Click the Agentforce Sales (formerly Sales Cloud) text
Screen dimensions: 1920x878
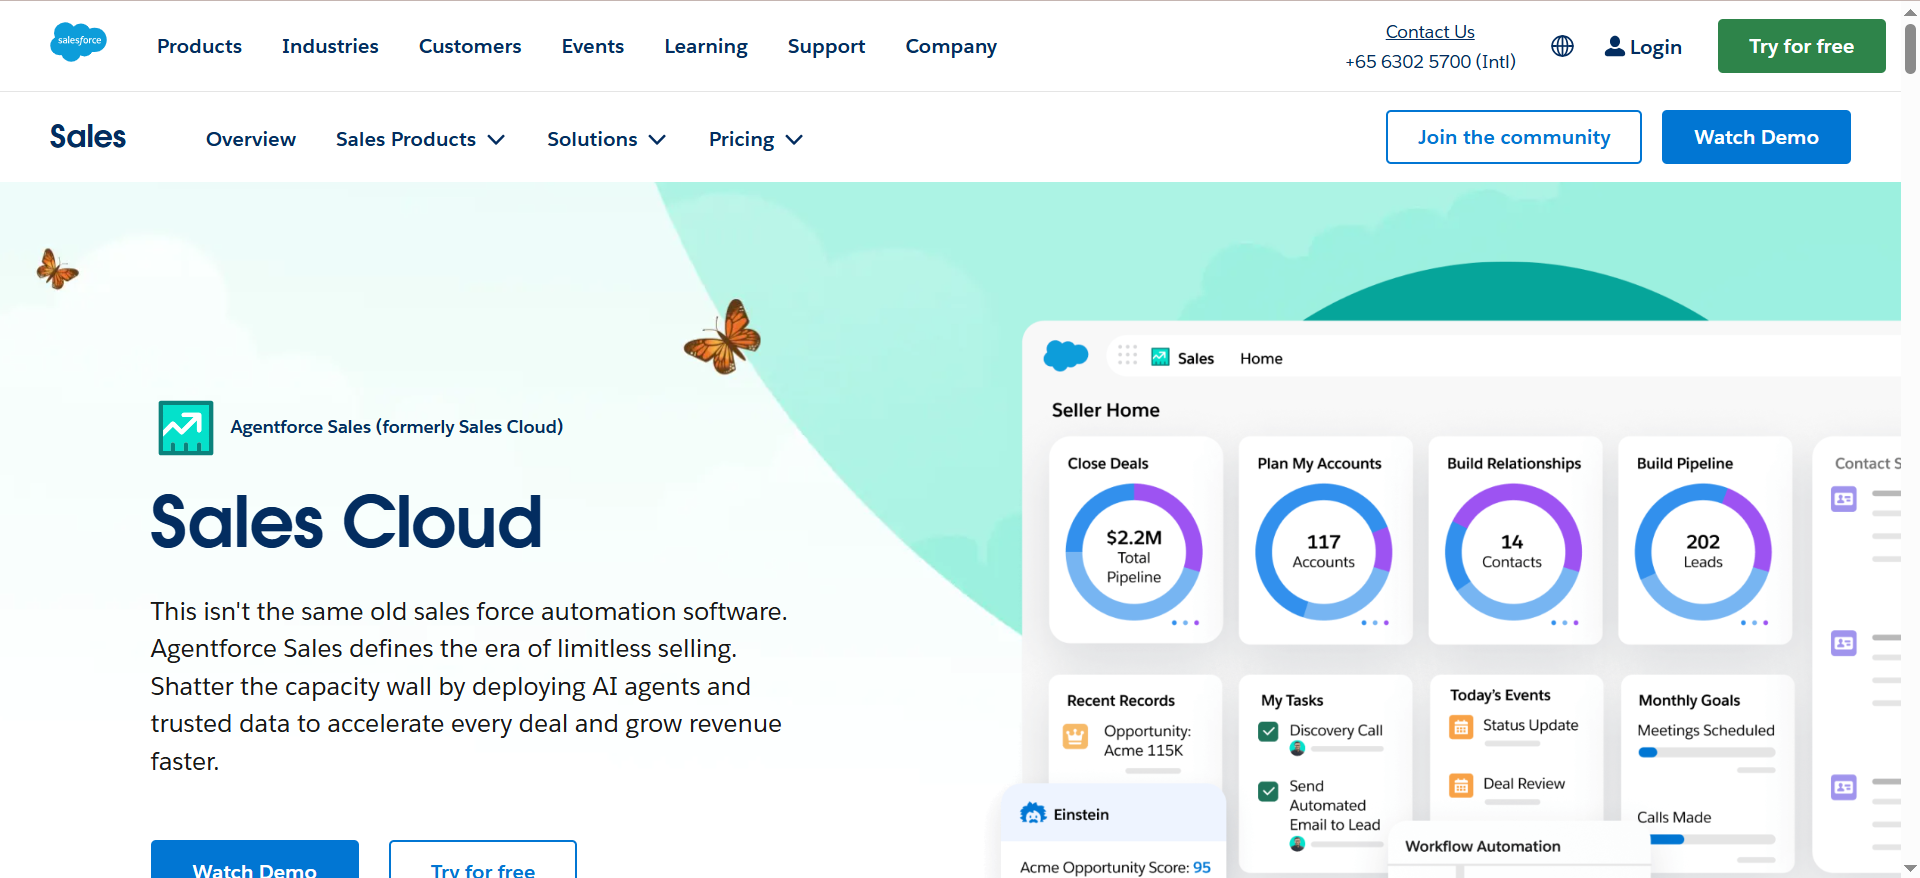pyautogui.click(x=397, y=427)
